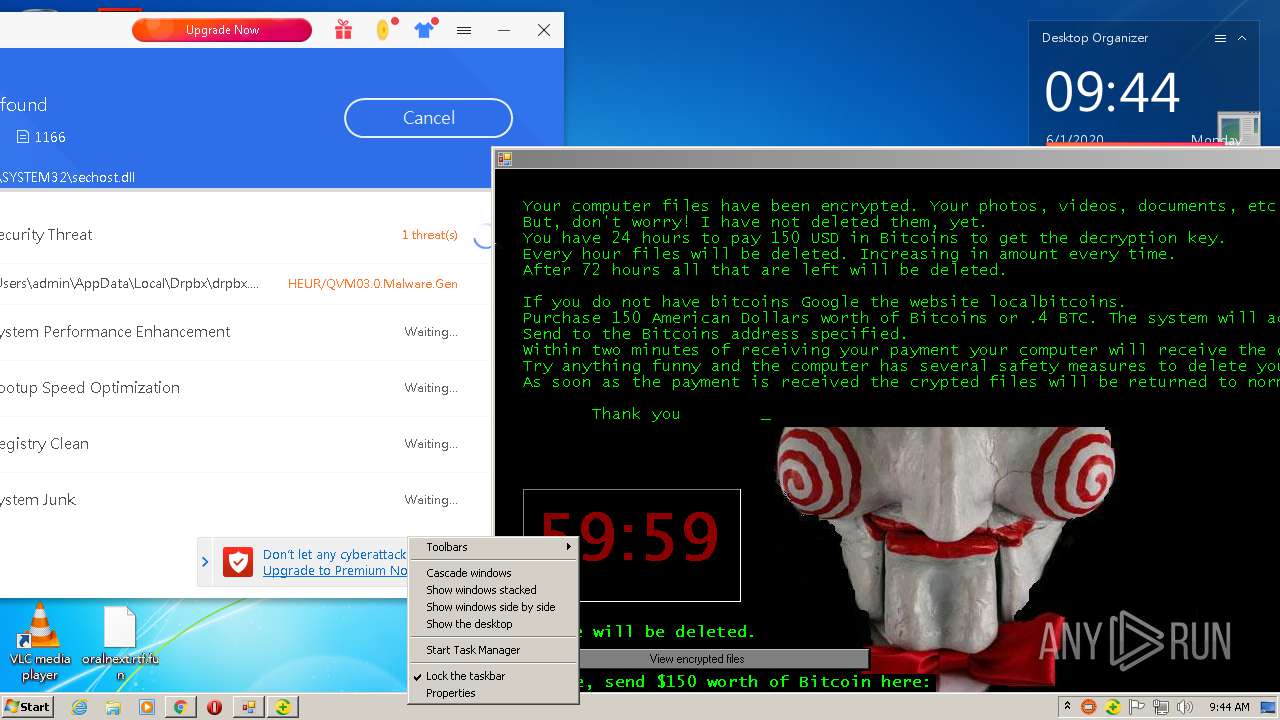Click the Desktop Organizer title
The width and height of the screenshot is (1280, 720).
[x=1095, y=38]
